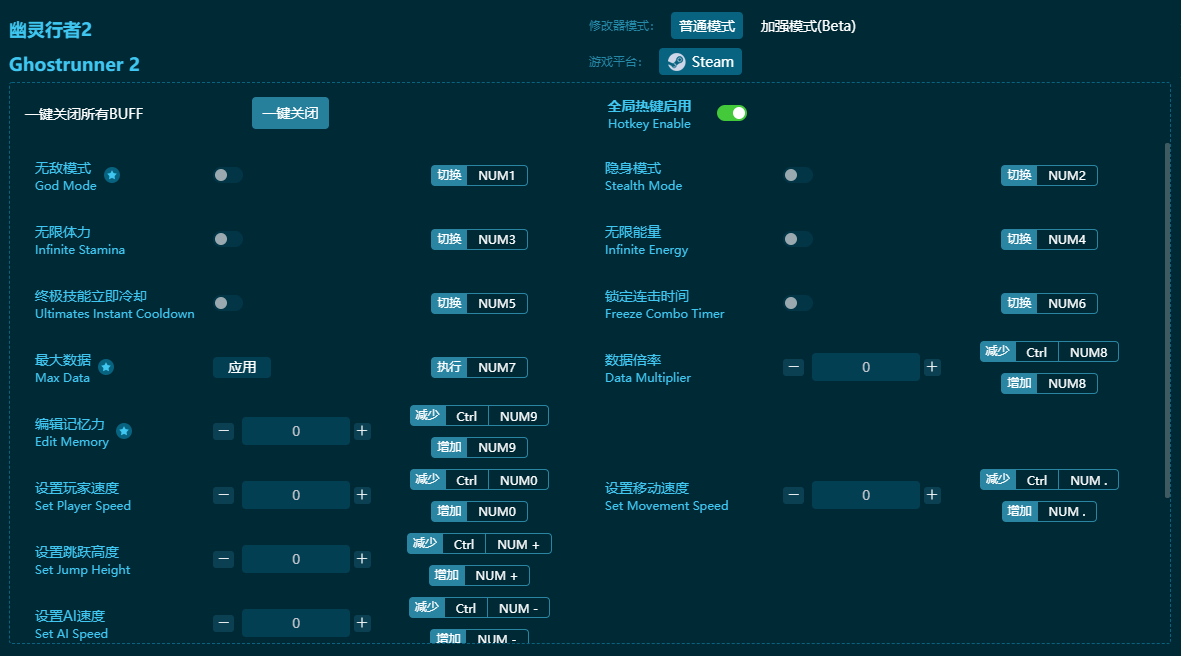
Task: Click 增加 NUM . hotkey for Movement Speed
Action: [x=1049, y=511]
